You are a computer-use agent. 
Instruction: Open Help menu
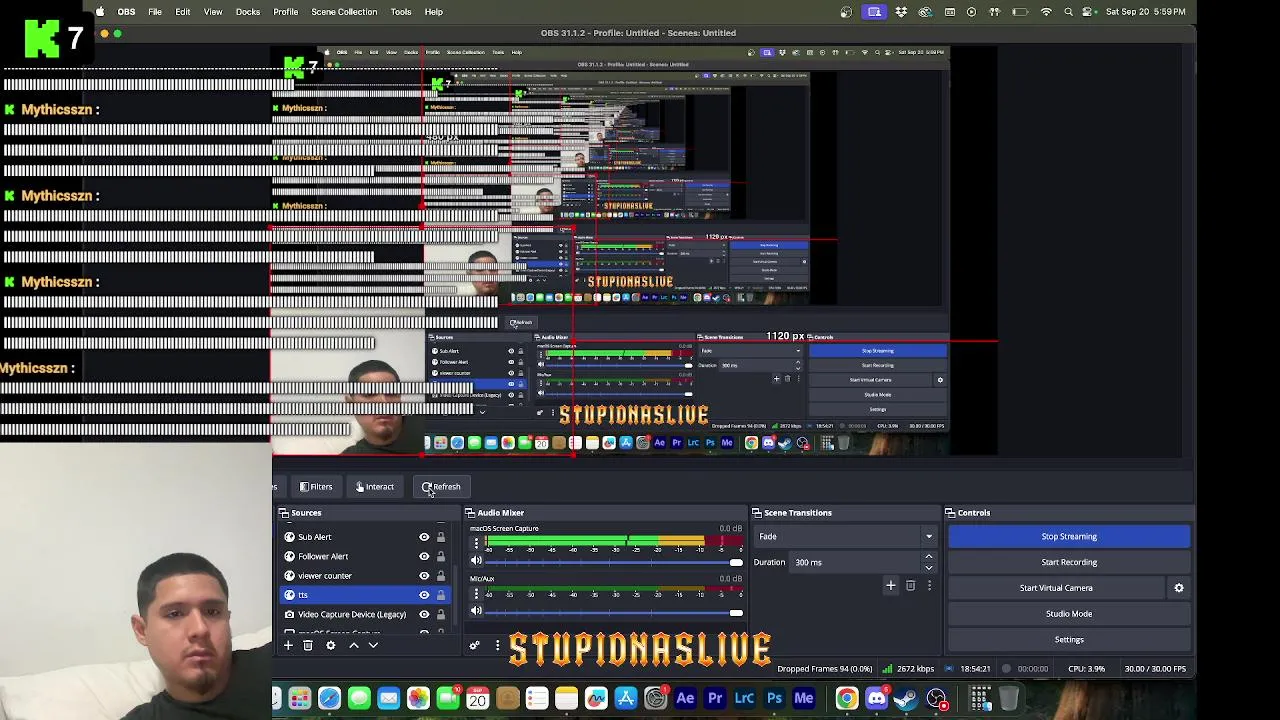point(434,12)
